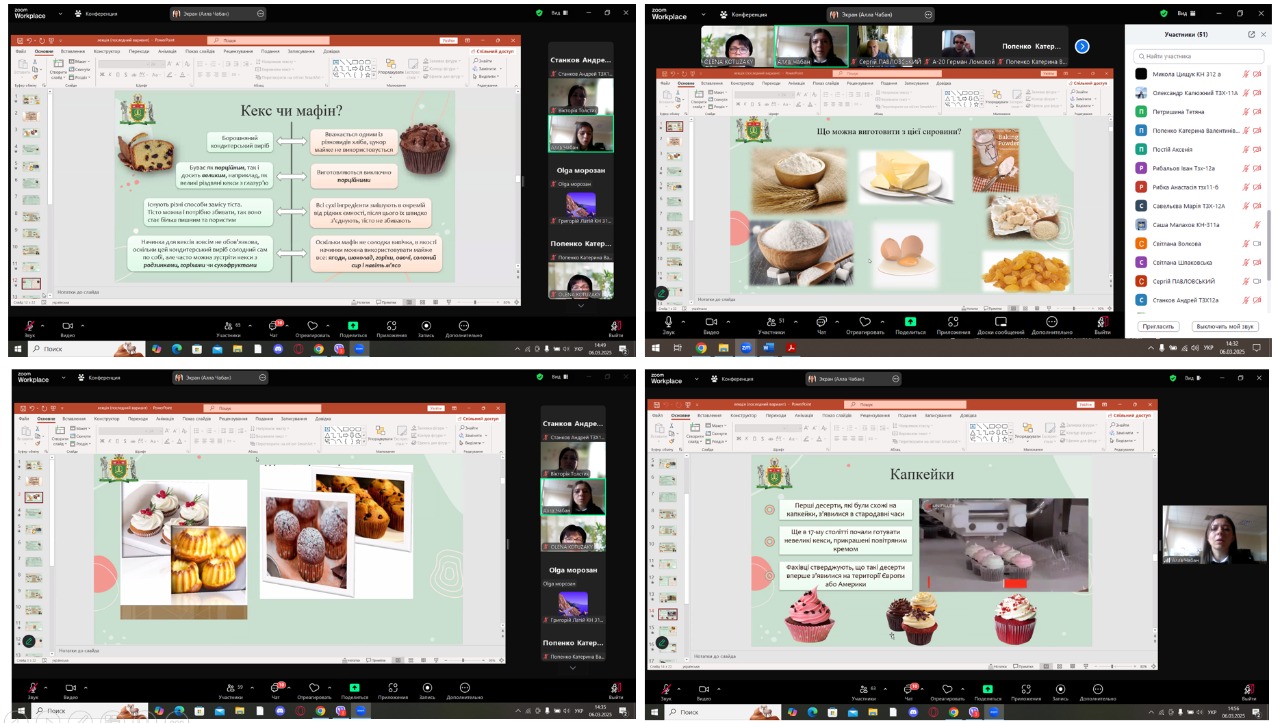Click the green Поделиться share icon beside Доски сообщений
This screenshot has width=1280, height=723.
[910, 322]
